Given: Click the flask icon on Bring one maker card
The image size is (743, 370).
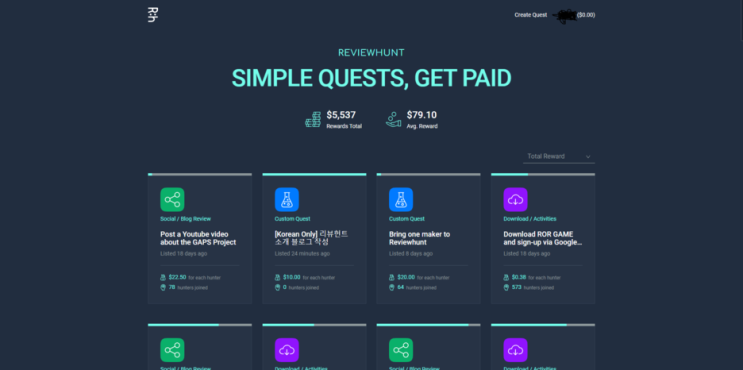Looking at the screenshot, I should coord(401,199).
